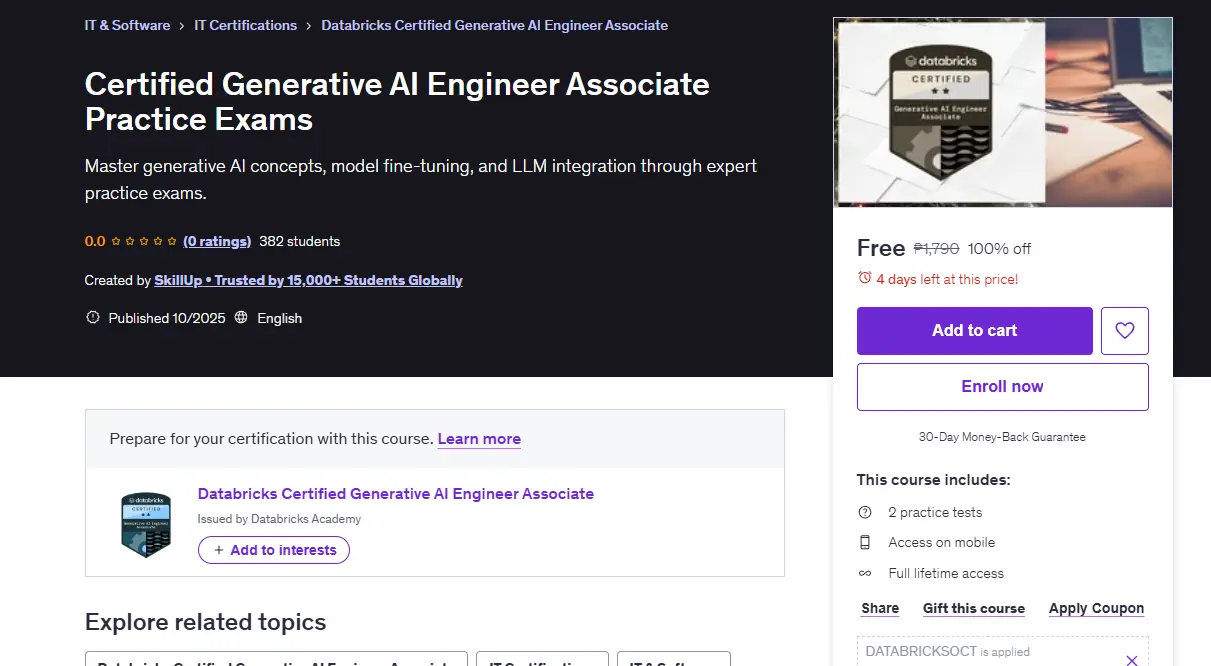
Task: Click Learn more certification link
Action: point(479,439)
